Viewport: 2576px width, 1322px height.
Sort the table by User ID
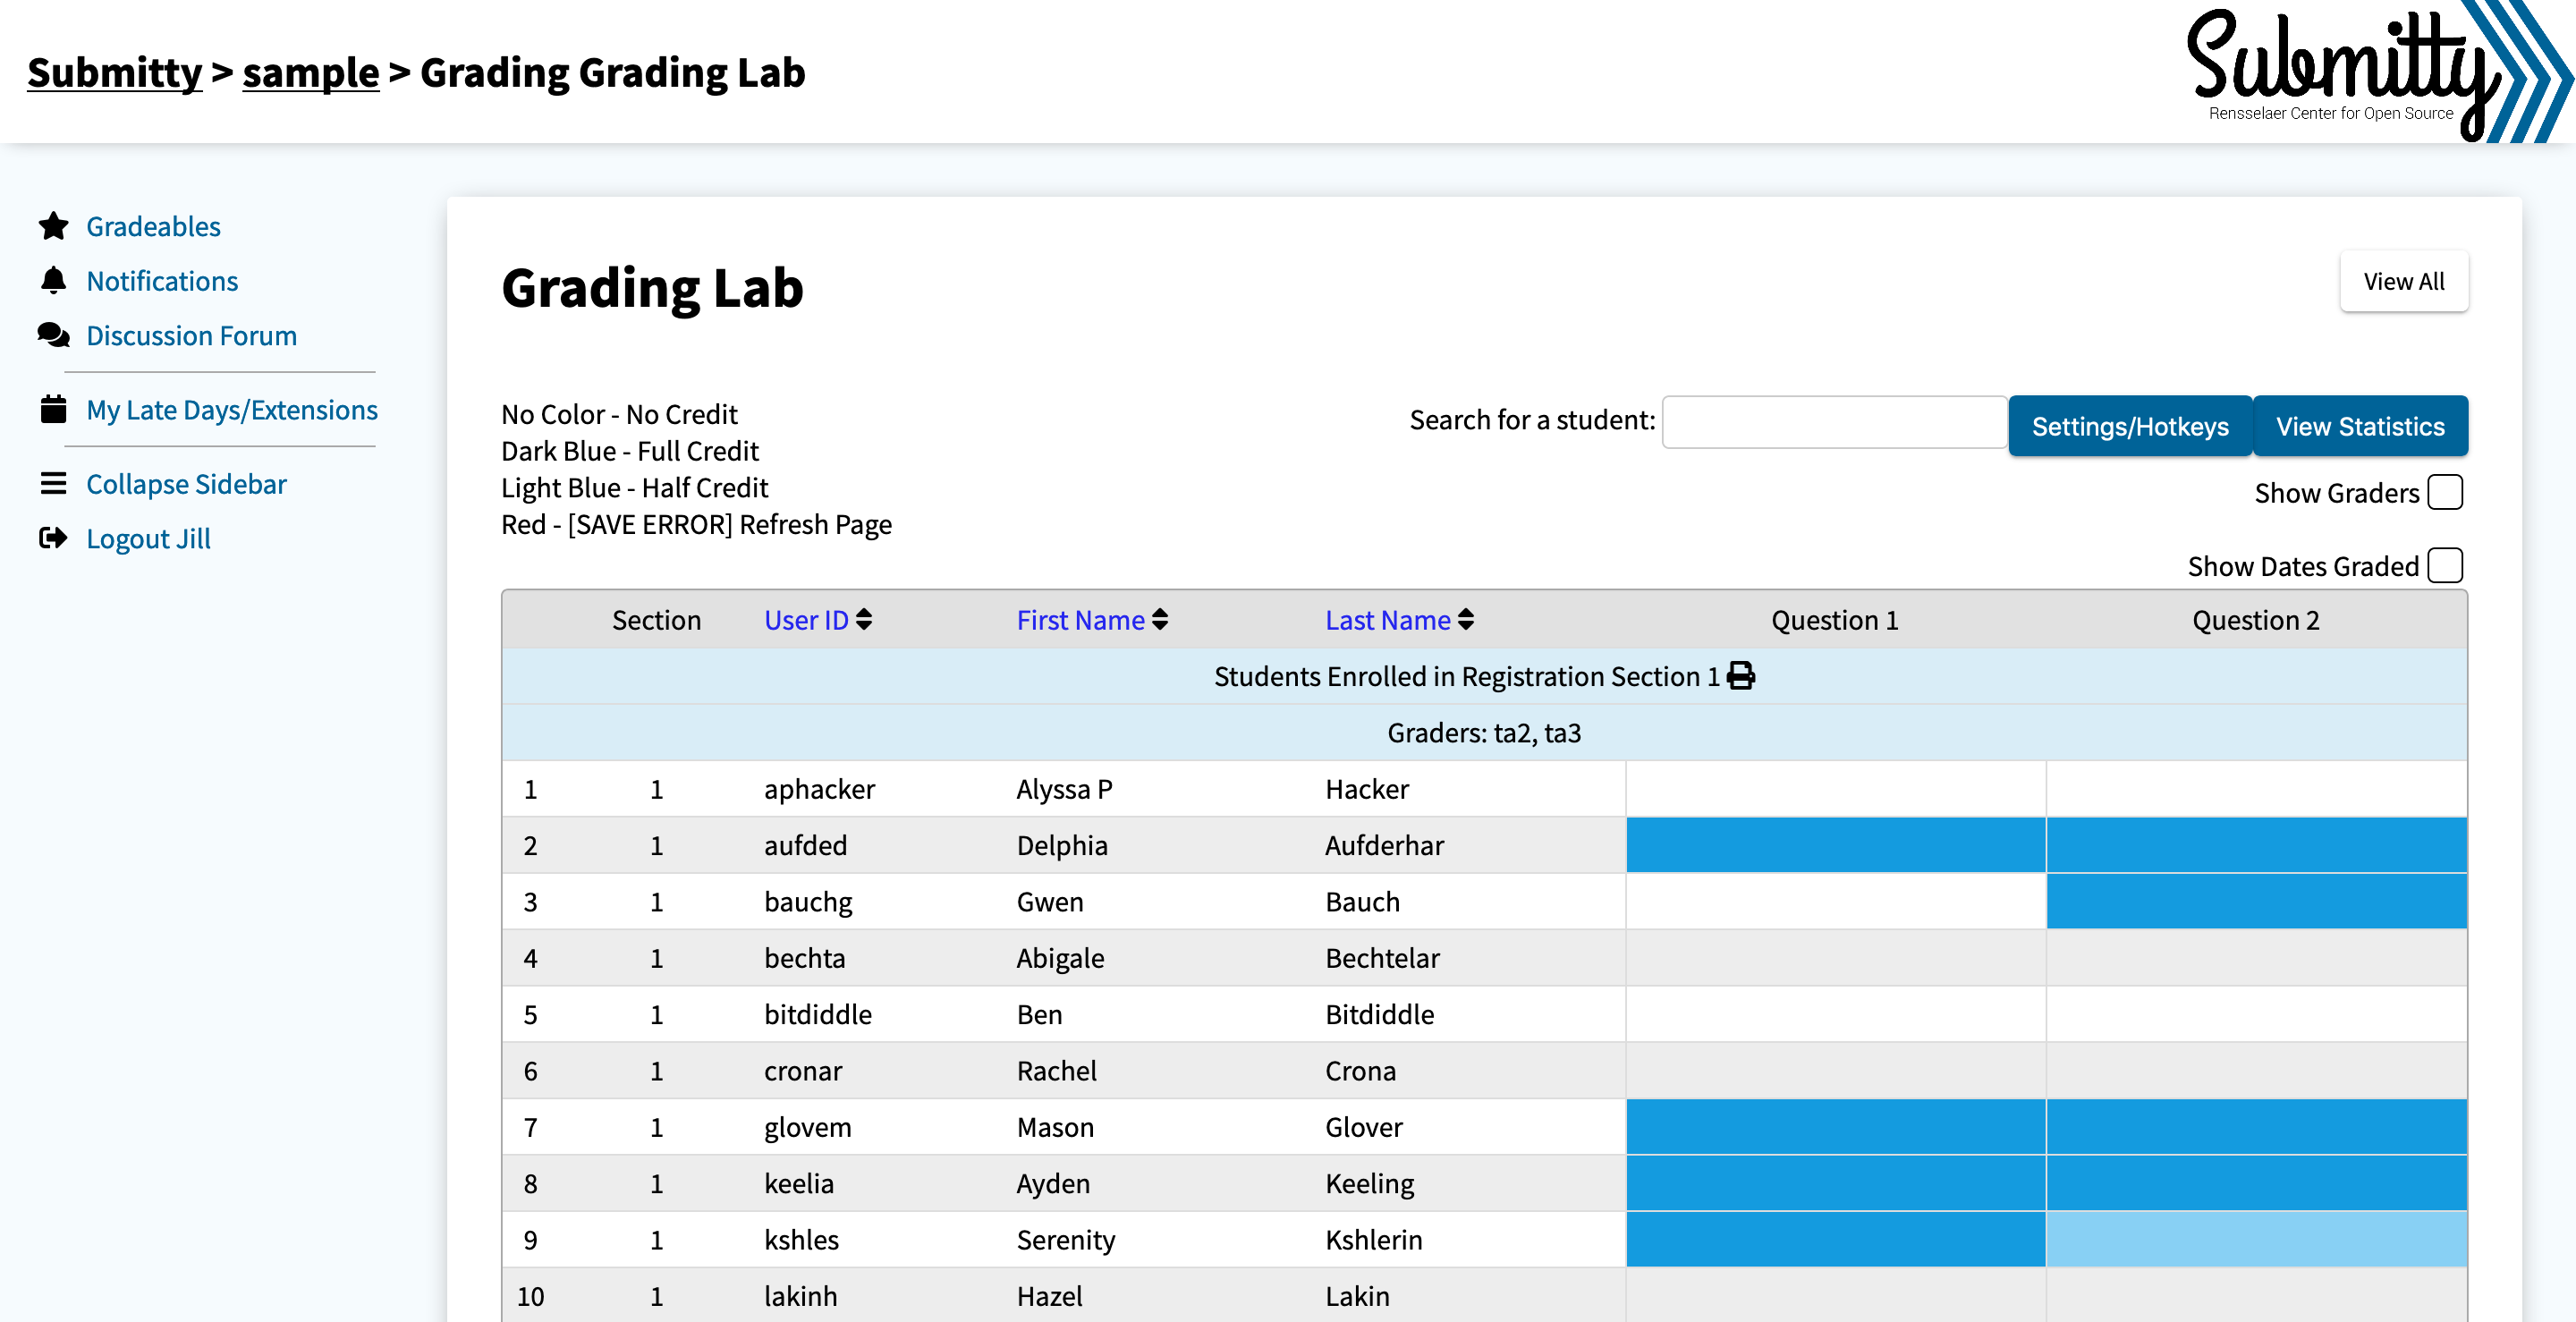(818, 620)
